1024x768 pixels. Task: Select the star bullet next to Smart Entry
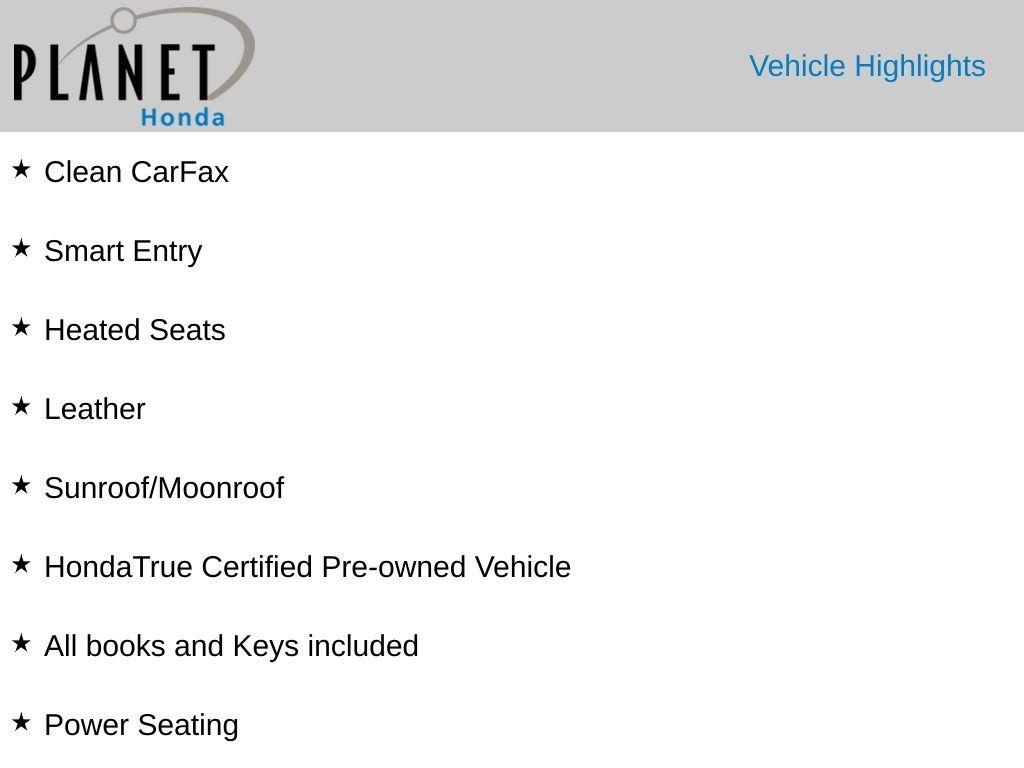(21, 248)
